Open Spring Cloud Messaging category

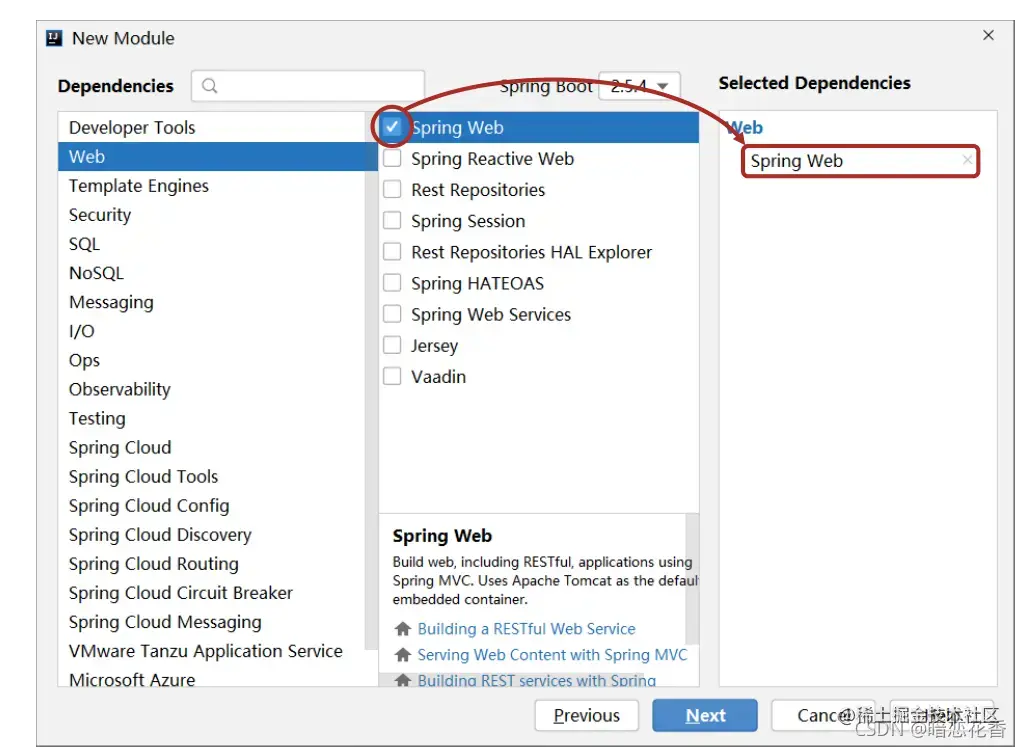(x=212, y=622)
